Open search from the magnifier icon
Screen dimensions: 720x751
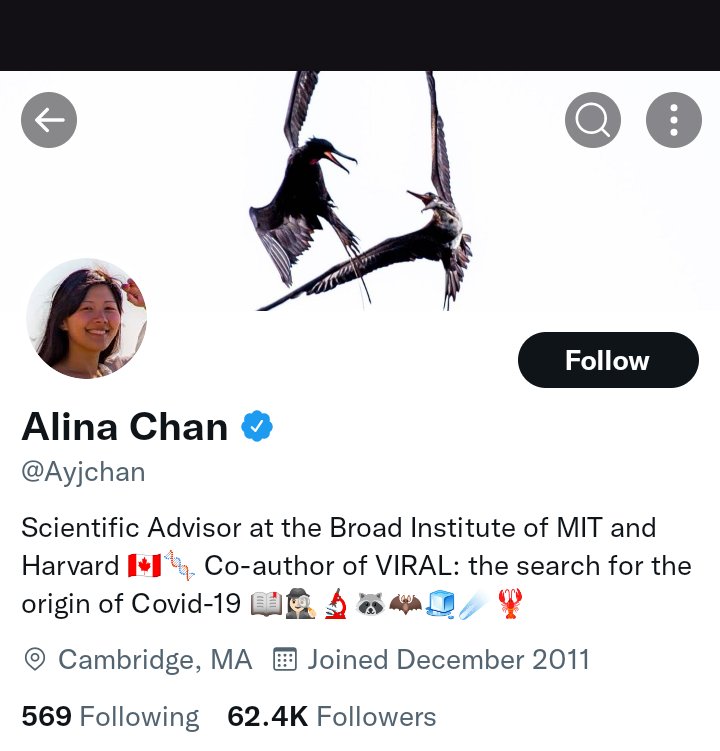(592, 121)
